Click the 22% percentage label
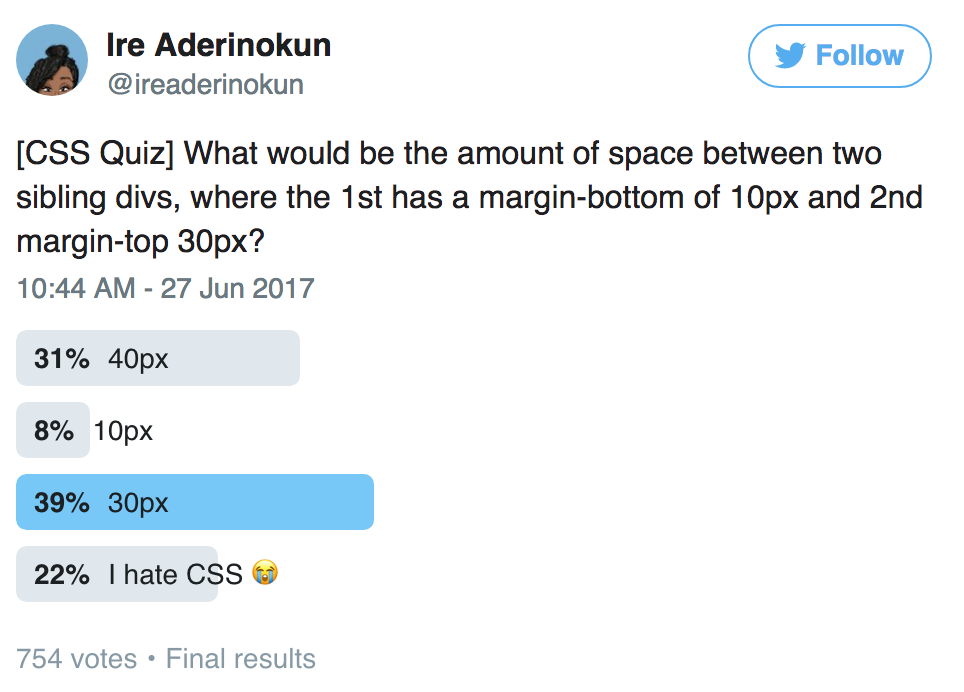 (x=61, y=575)
